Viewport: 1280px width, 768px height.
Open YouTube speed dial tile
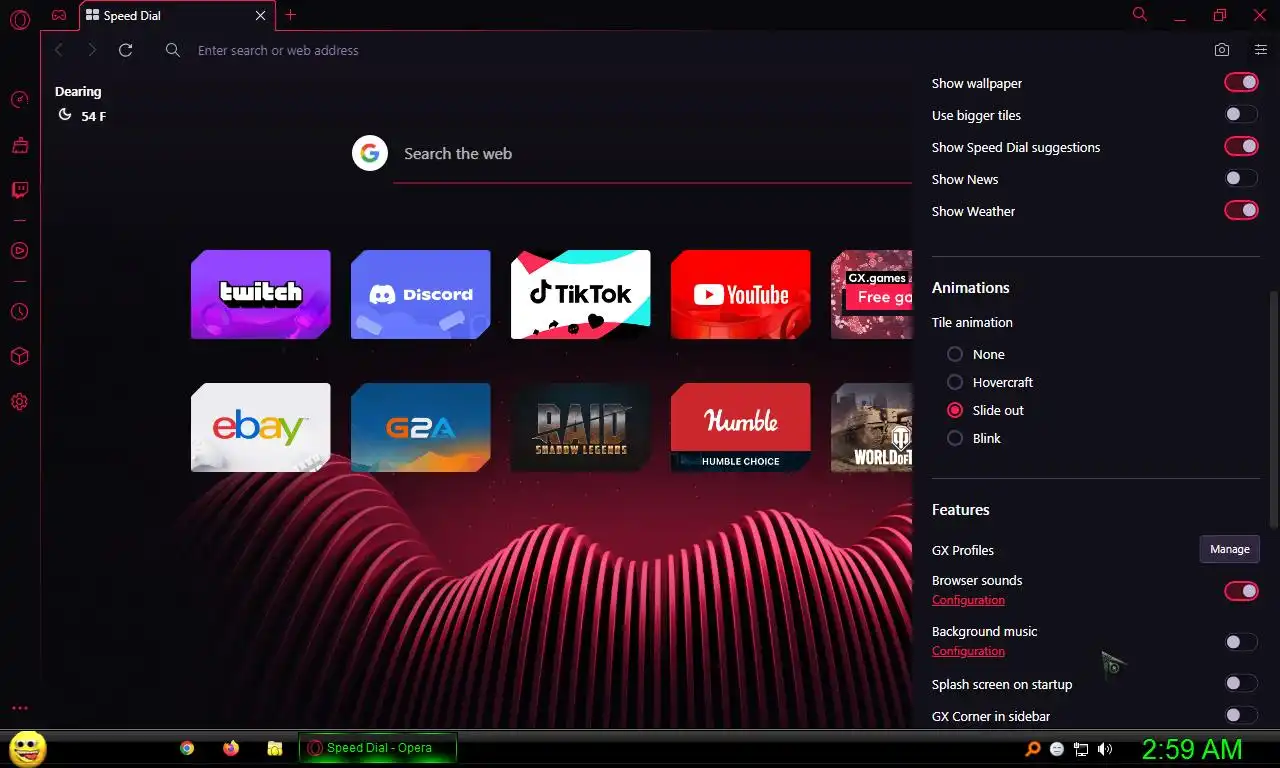pos(741,294)
